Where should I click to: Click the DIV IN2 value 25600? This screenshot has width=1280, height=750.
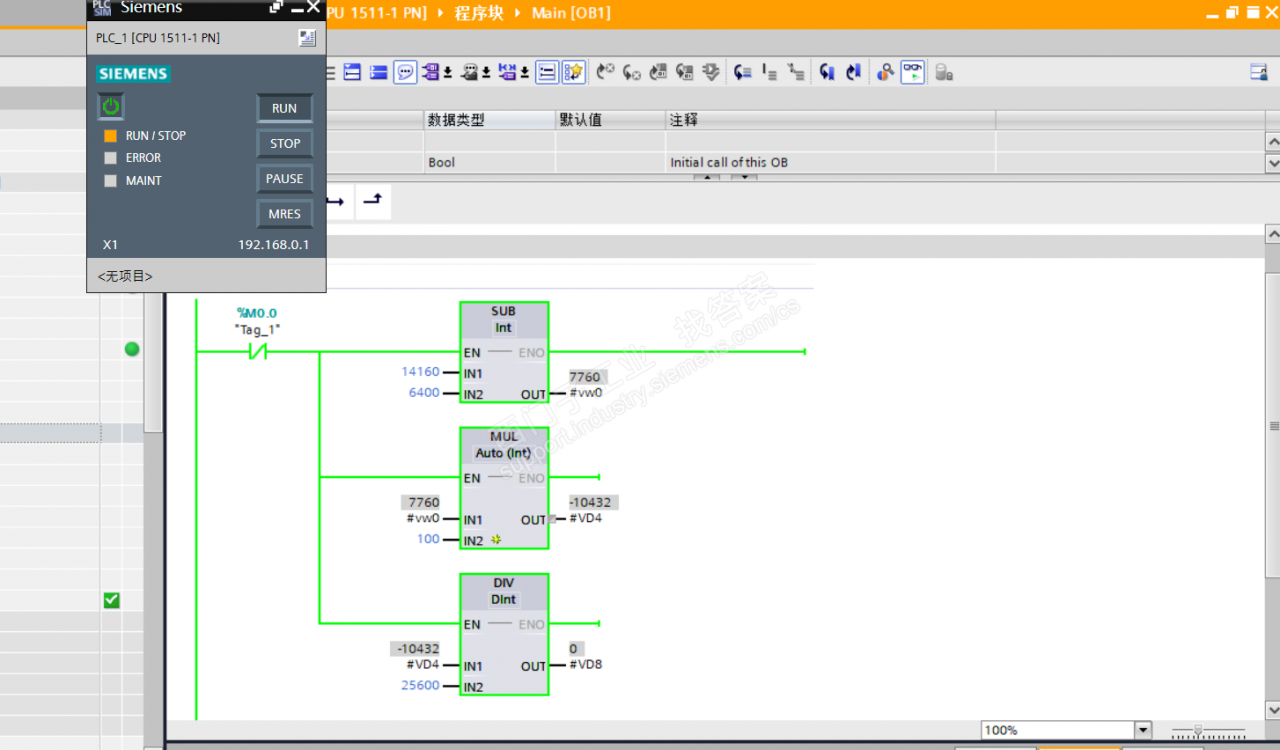[x=420, y=686]
